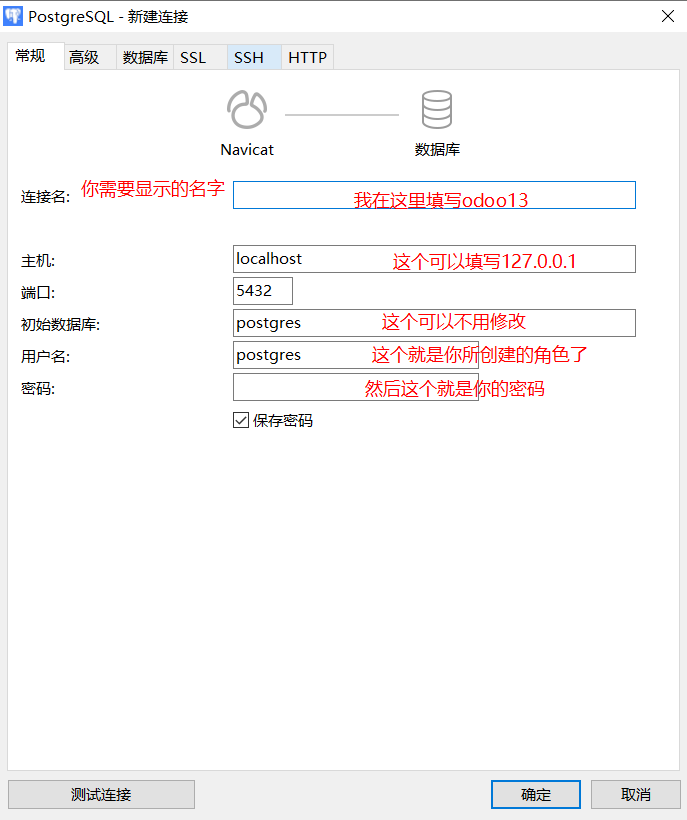Open the SSH tab
This screenshot has height=820, width=687.
(254, 57)
